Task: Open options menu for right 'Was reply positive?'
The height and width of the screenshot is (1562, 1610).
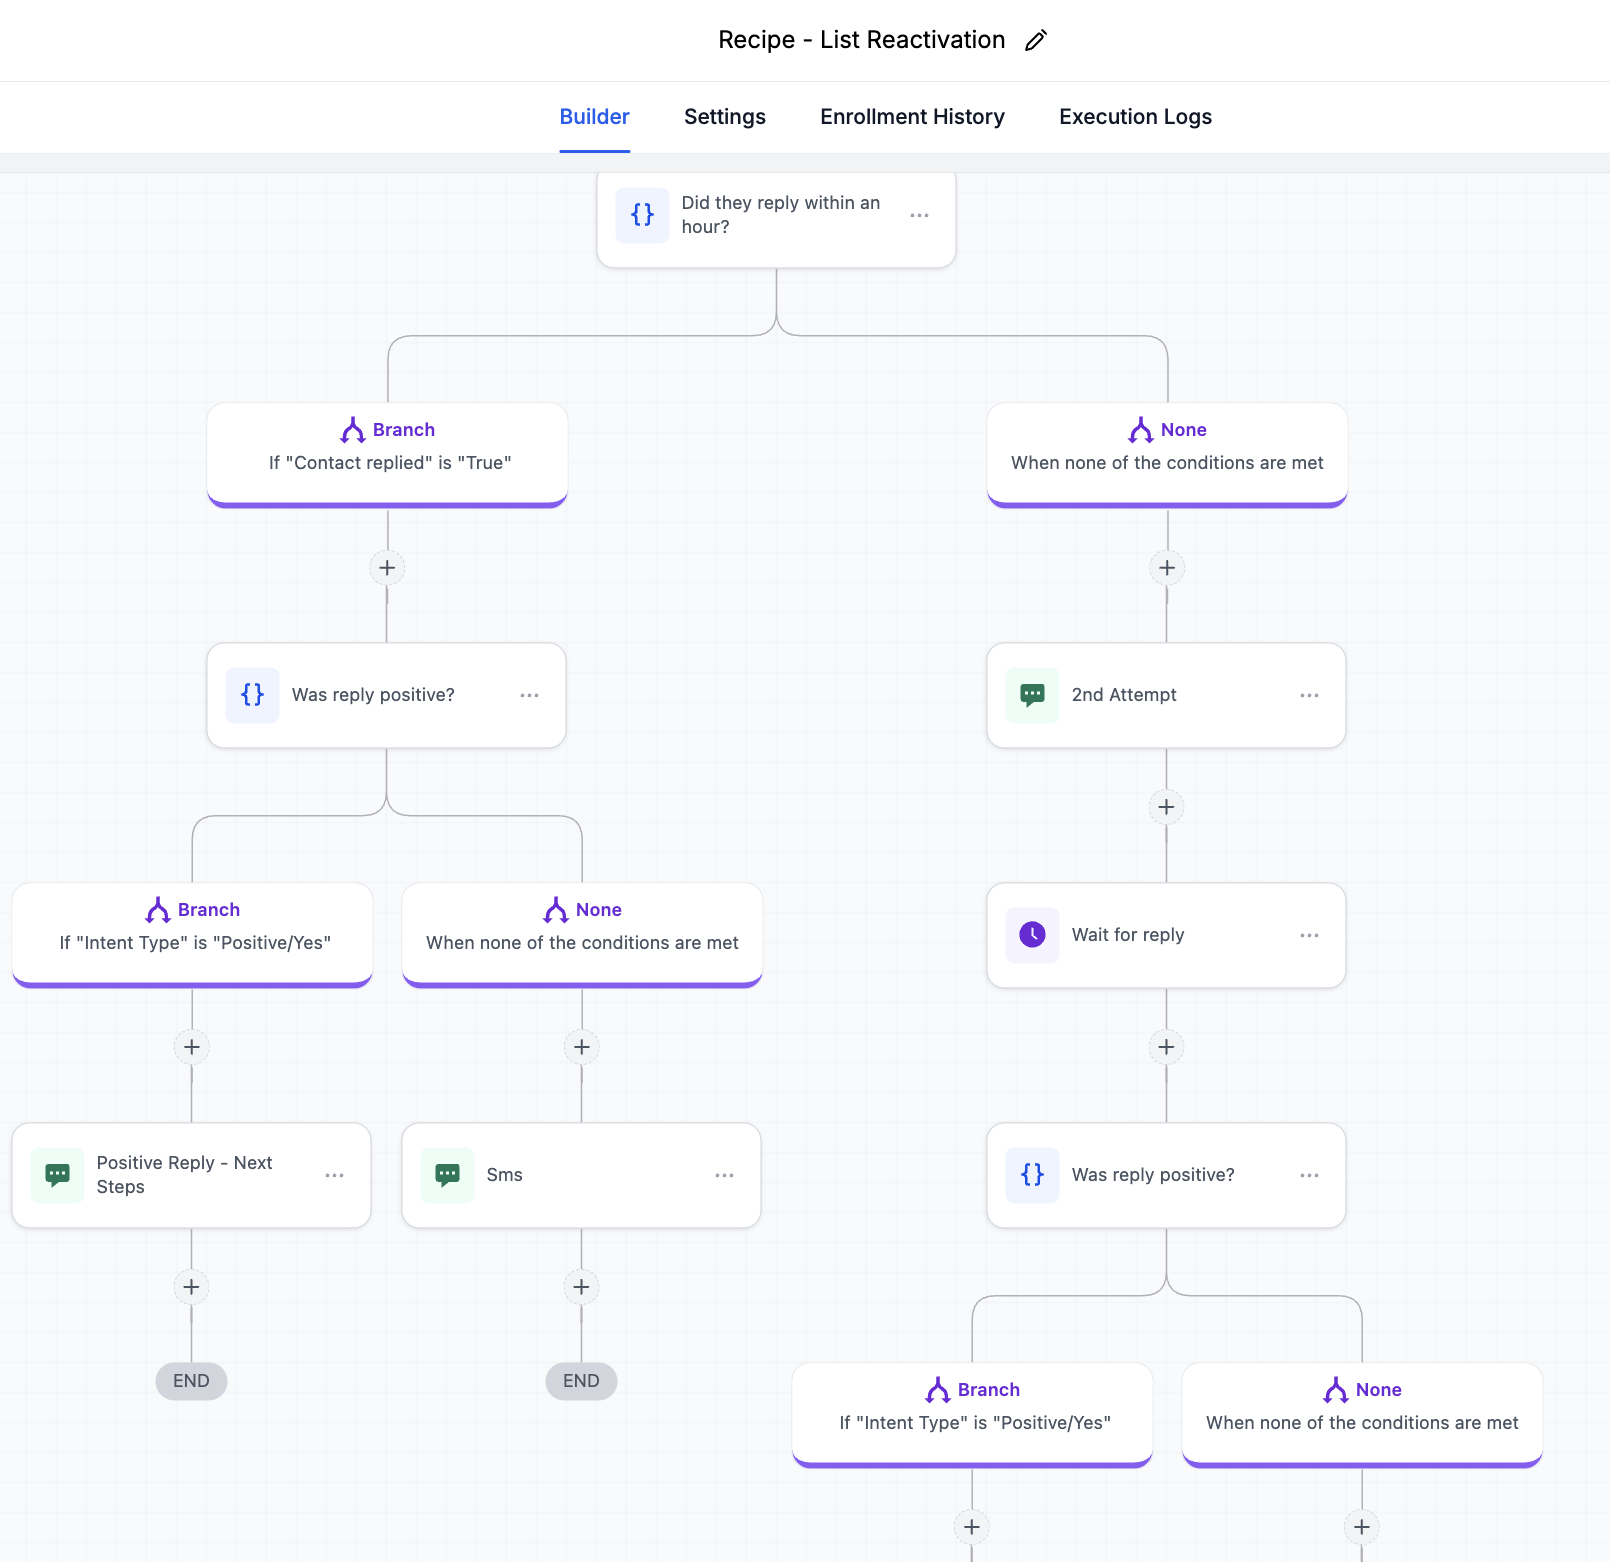Action: point(1309,1175)
